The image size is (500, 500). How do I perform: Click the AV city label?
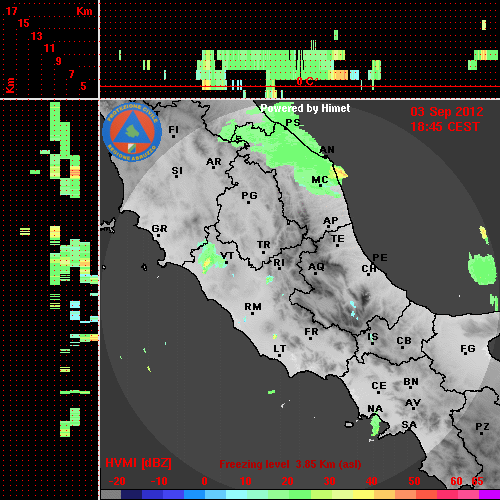[x=413, y=403]
